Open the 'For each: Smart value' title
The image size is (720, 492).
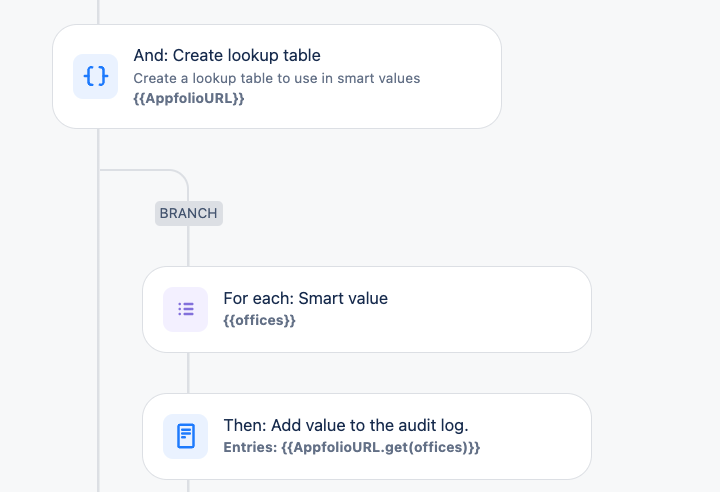305,299
